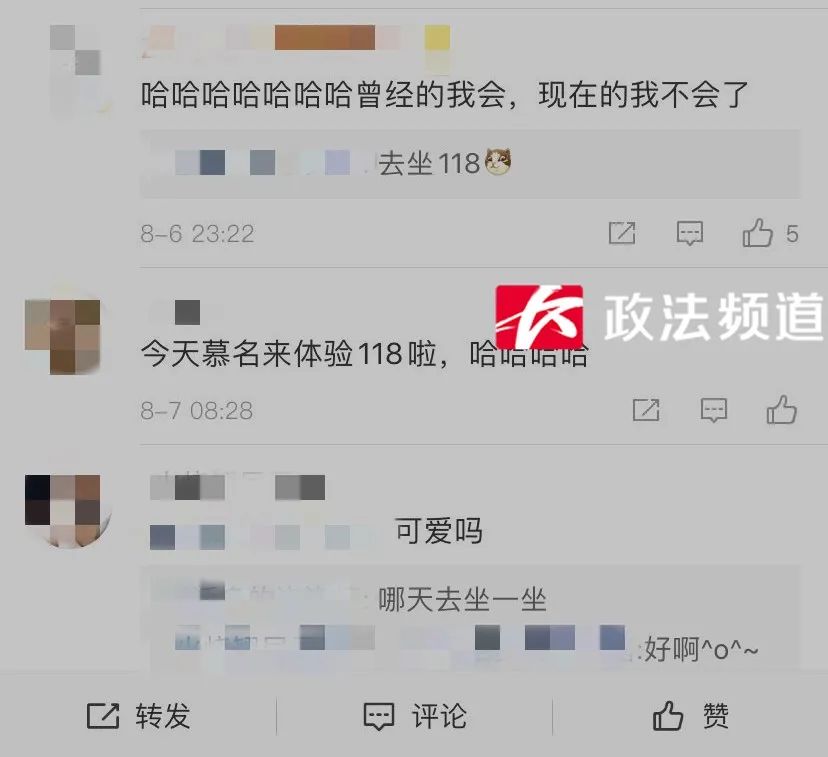Screen dimensions: 828x757
Task: Tap the 转发 button in bottom bar
Action: (138, 716)
